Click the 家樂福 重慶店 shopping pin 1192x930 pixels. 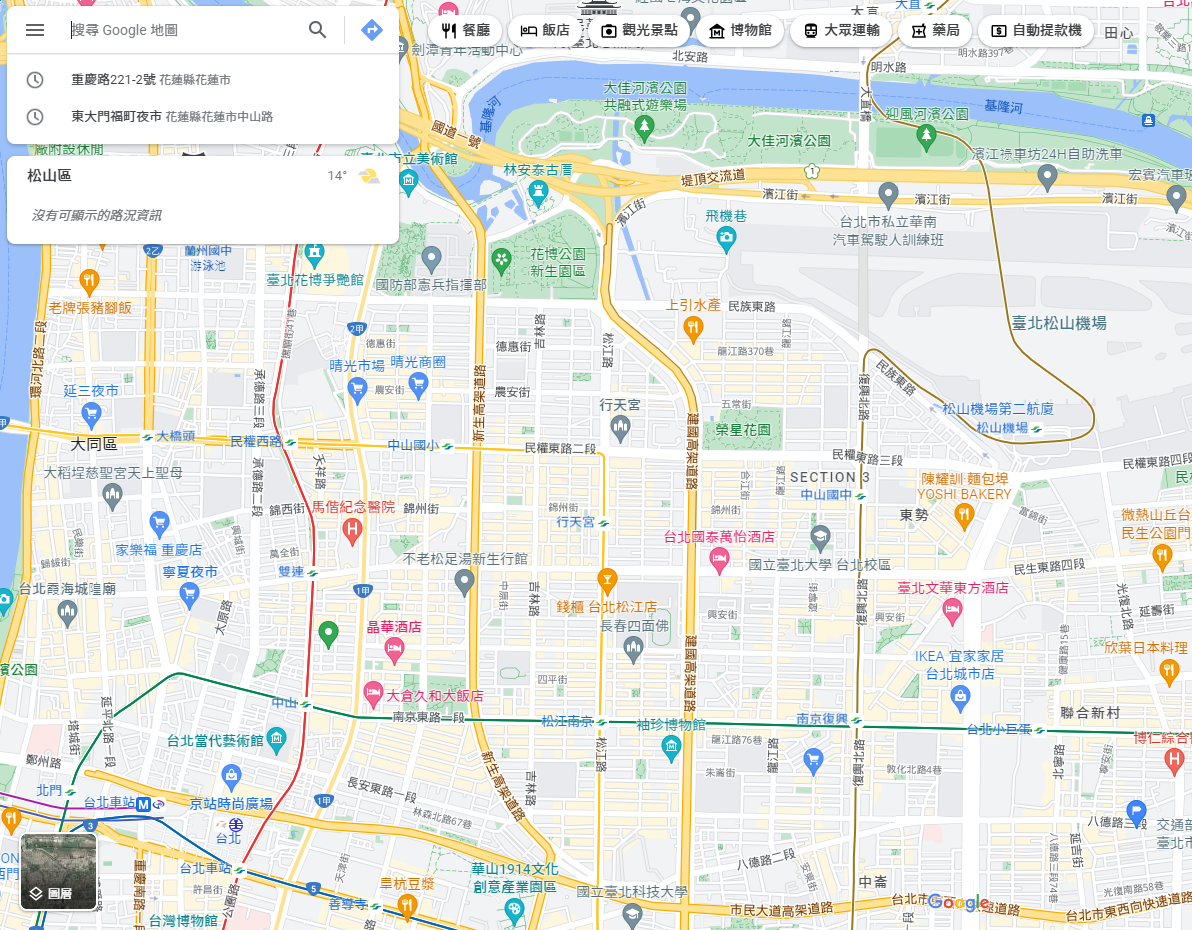pos(159,523)
